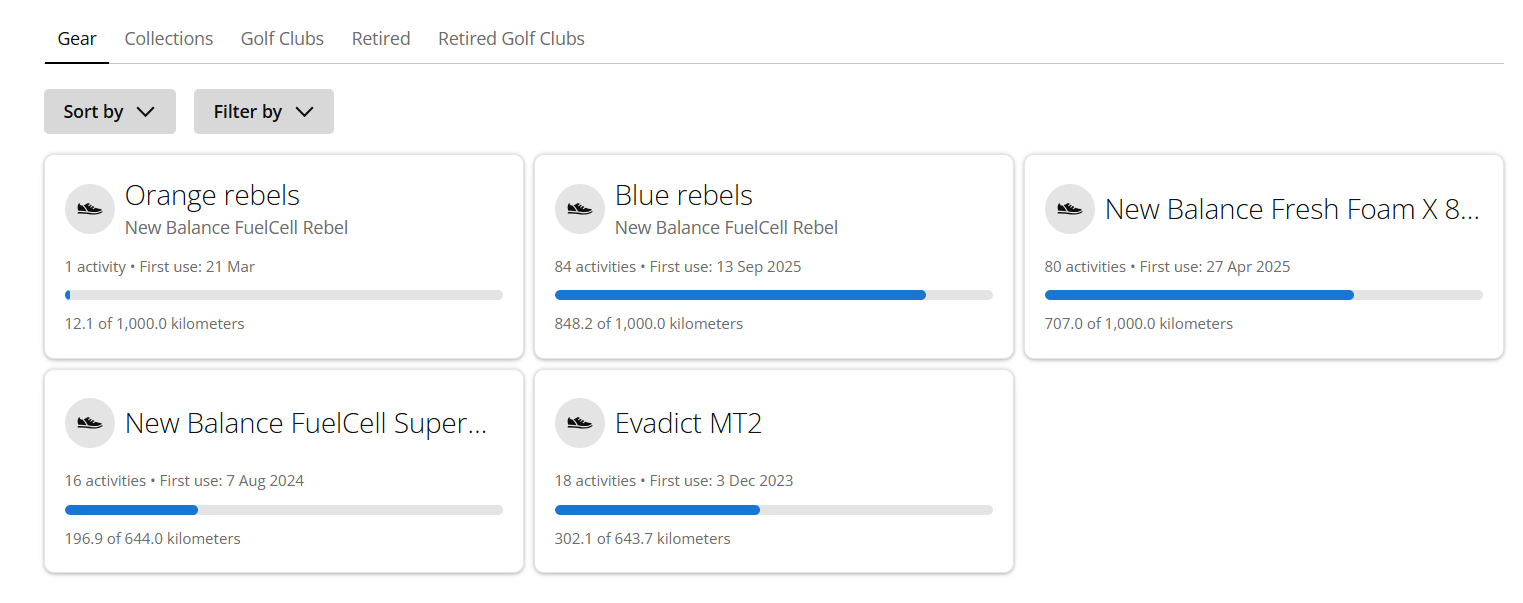Open the Retired tab
1523x603 pixels.
pyautogui.click(x=381, y=38)
